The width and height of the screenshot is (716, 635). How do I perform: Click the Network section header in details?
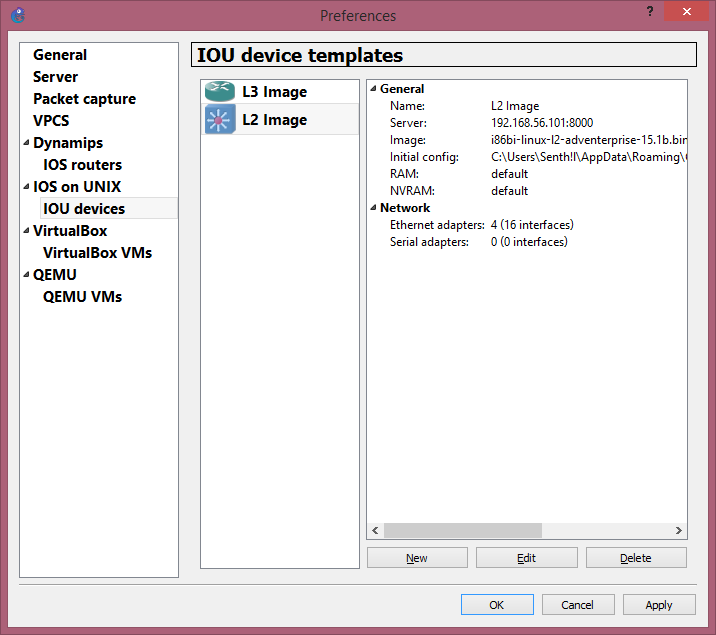coord(405,208)
